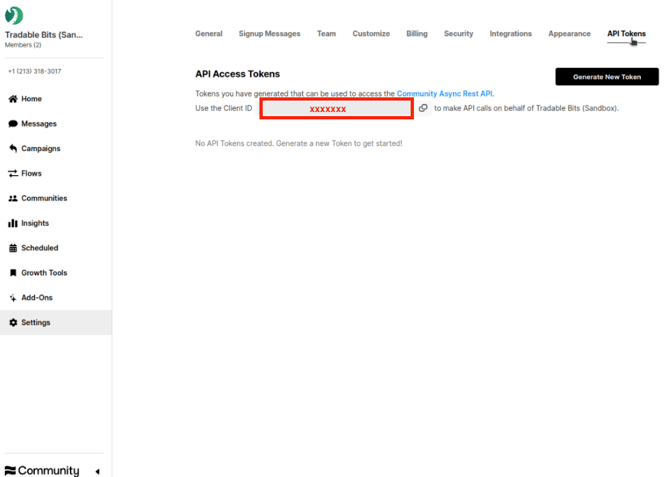Viewport: 670px width, 477px height.
Task: Open the Community Async Rest API link
Action: click(444, 93)
